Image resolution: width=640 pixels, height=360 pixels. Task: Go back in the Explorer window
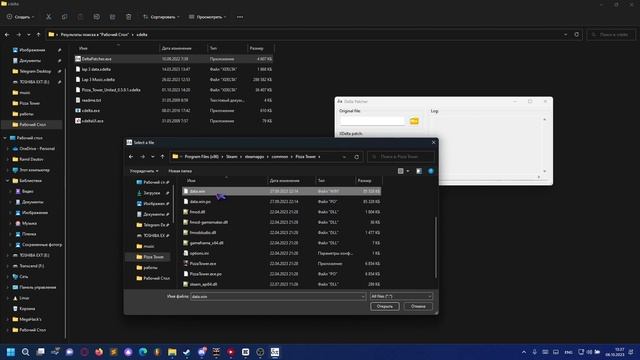tap(7, 35)
